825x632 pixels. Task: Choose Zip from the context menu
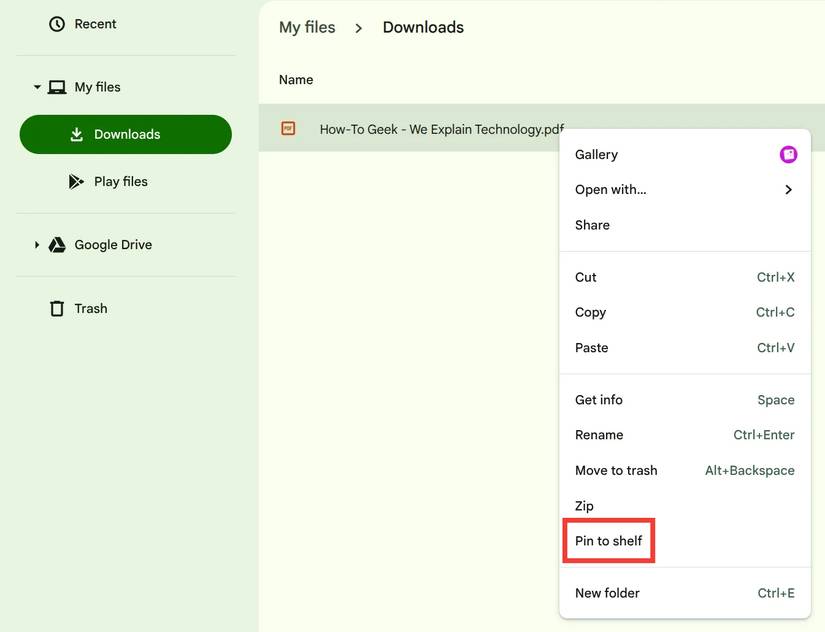click(x=585, y=505)
